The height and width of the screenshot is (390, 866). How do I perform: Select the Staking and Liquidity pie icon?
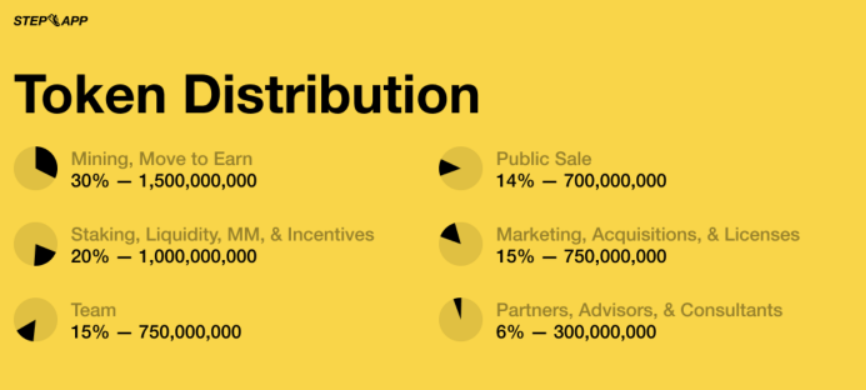pos(36,244)
